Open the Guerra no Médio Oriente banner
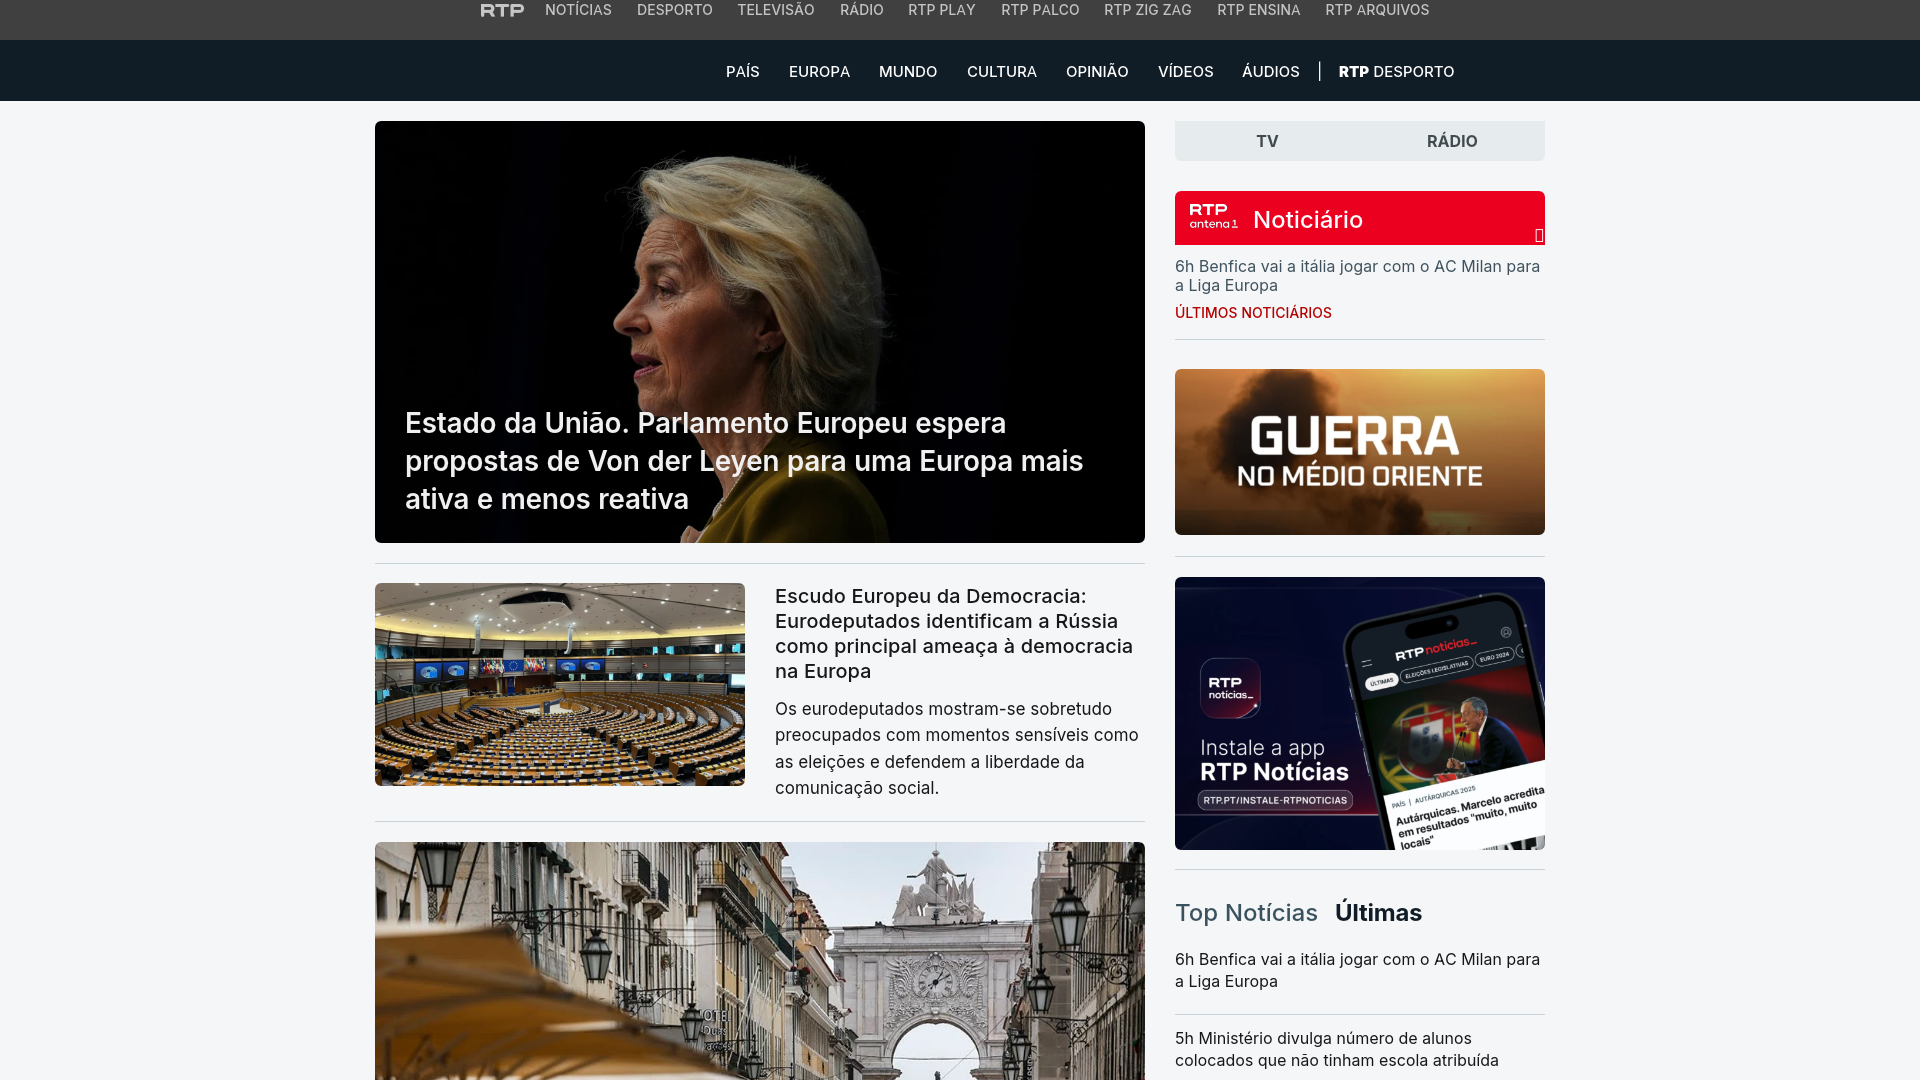The width and height of the screenshot is (1920, 1080). pyautogui.click(x=1360, y=452)
